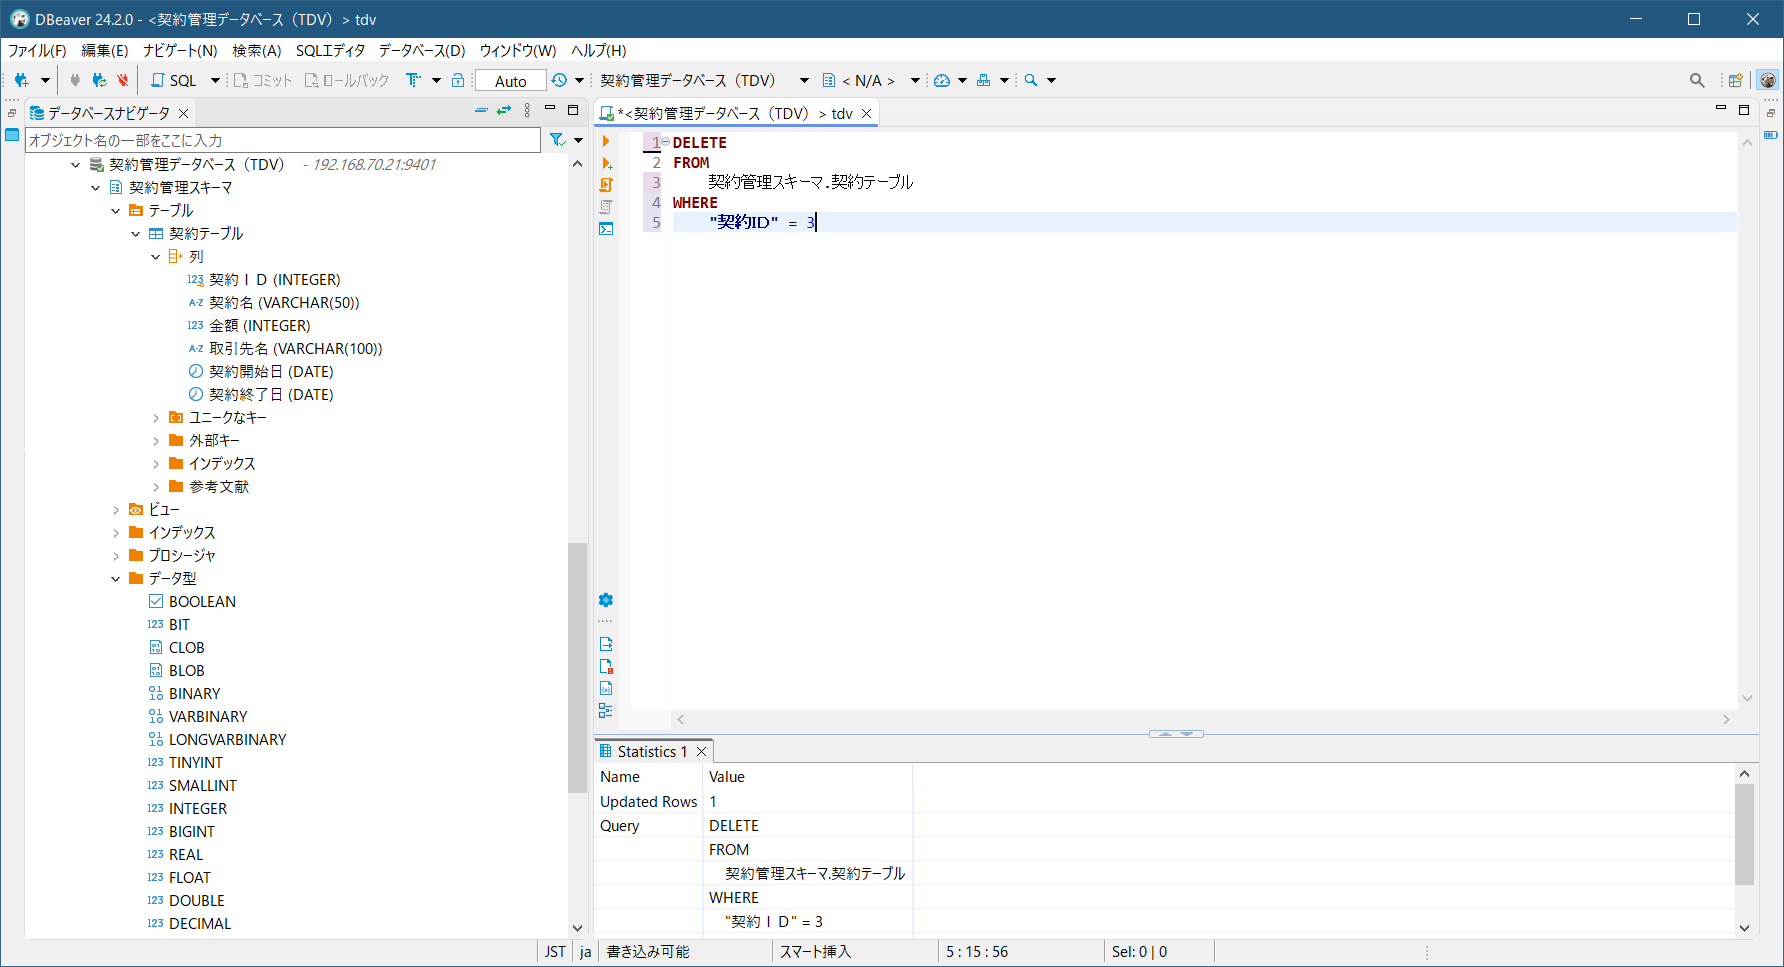Click the show variables panel icon
This screenshot has width=1784, height=967.
click(x=606, y=688)
